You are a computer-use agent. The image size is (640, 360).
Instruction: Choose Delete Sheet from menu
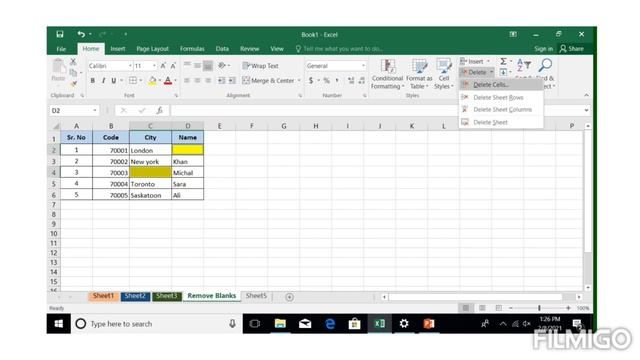[x=501, y=122]
